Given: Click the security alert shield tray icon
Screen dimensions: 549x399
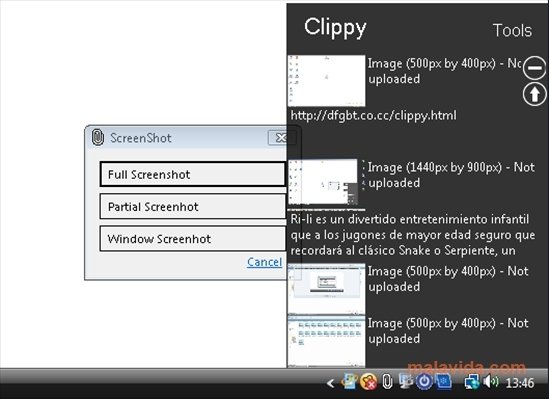Looking at the screenshot, I should (369, 382).
